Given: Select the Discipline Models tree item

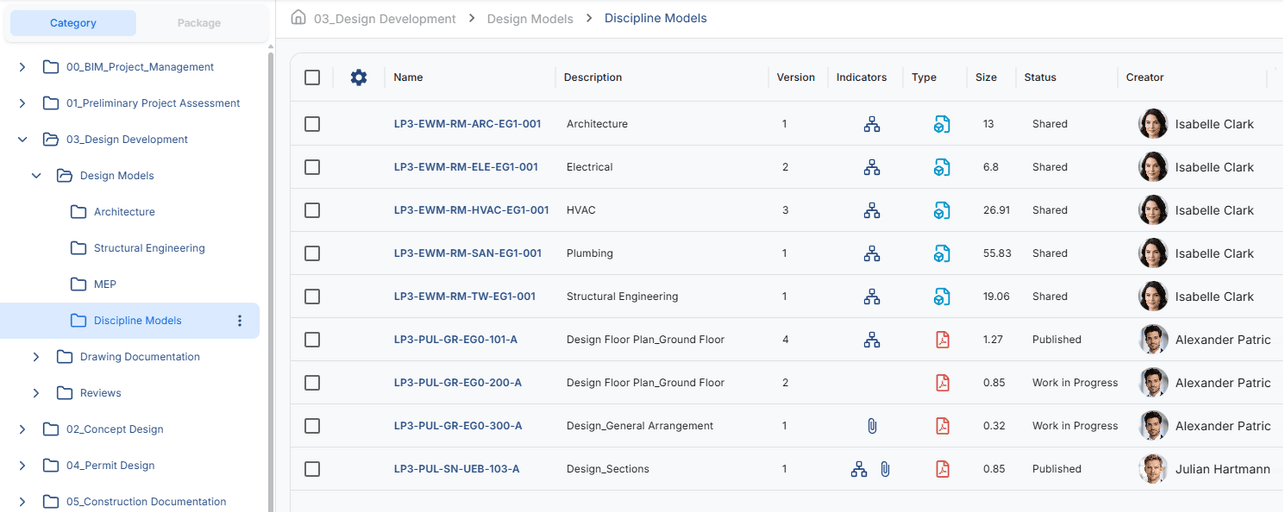Looking at the screenshot, I should point(130,321).
